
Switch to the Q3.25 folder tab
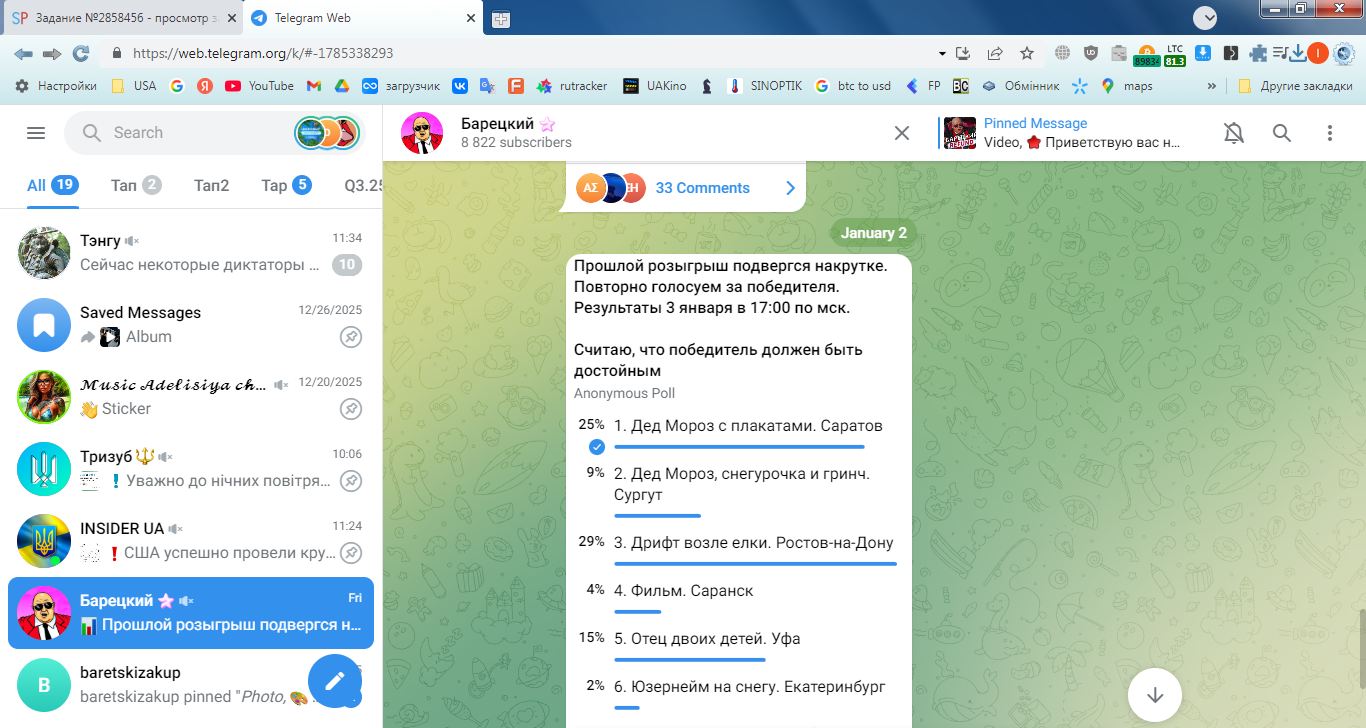(x=363, y=185)
